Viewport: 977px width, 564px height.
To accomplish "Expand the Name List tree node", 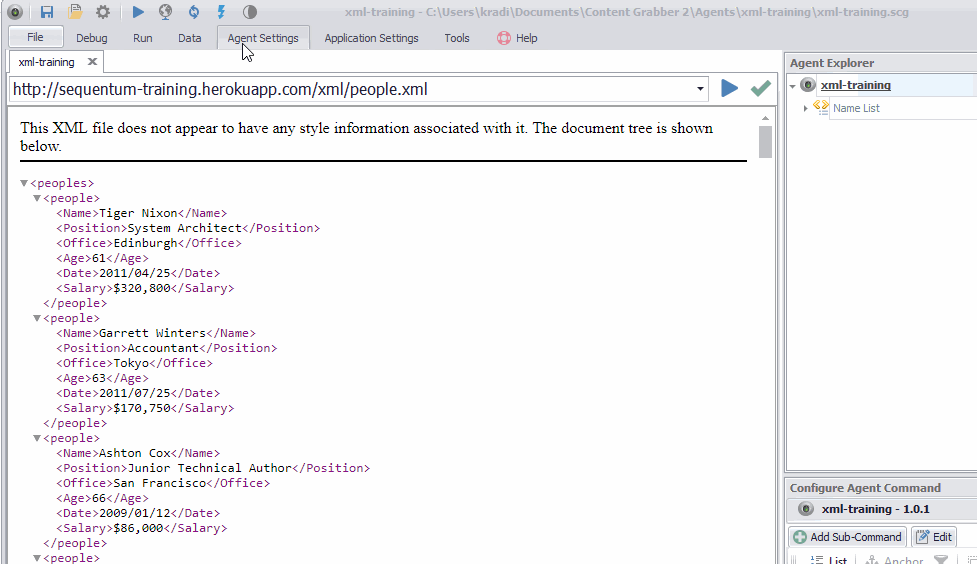I will coord(806,108).
